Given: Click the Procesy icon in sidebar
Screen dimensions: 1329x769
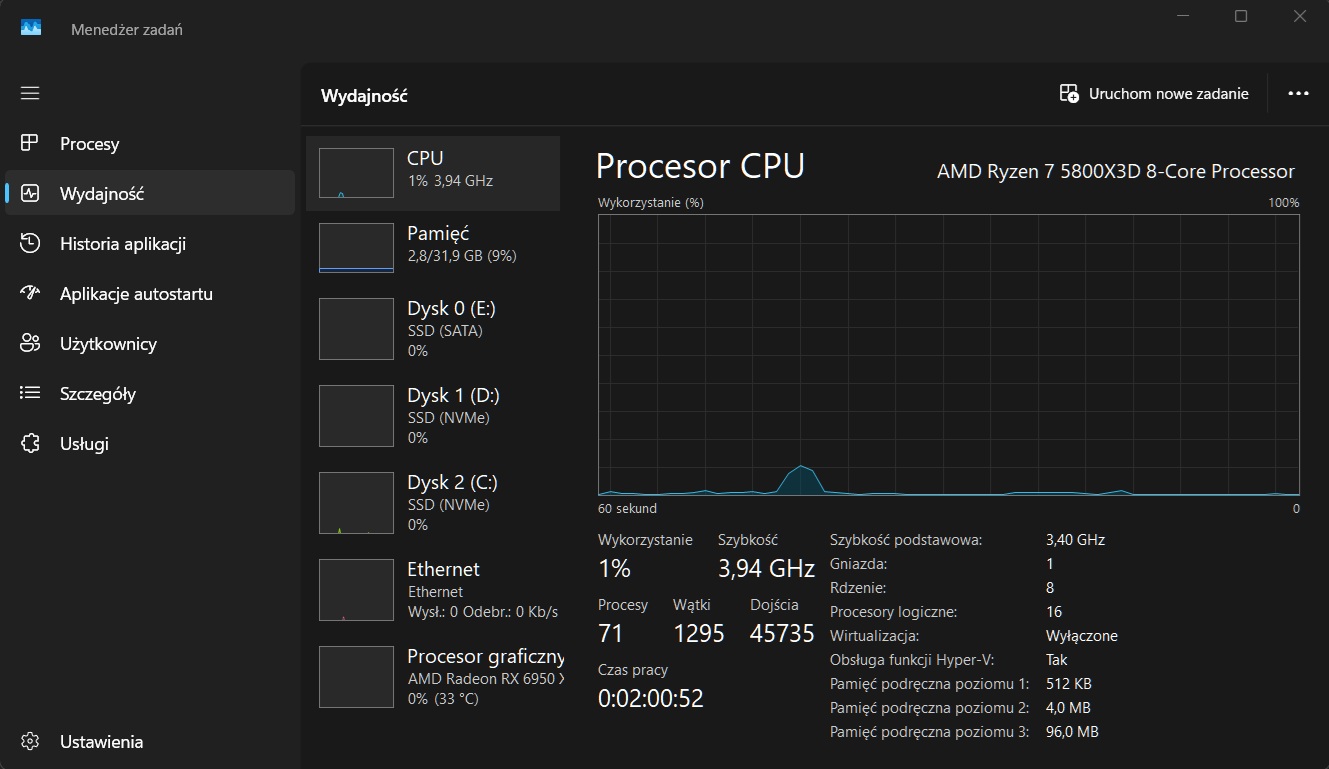Looking at the screenshot, I should click(30, 143).
